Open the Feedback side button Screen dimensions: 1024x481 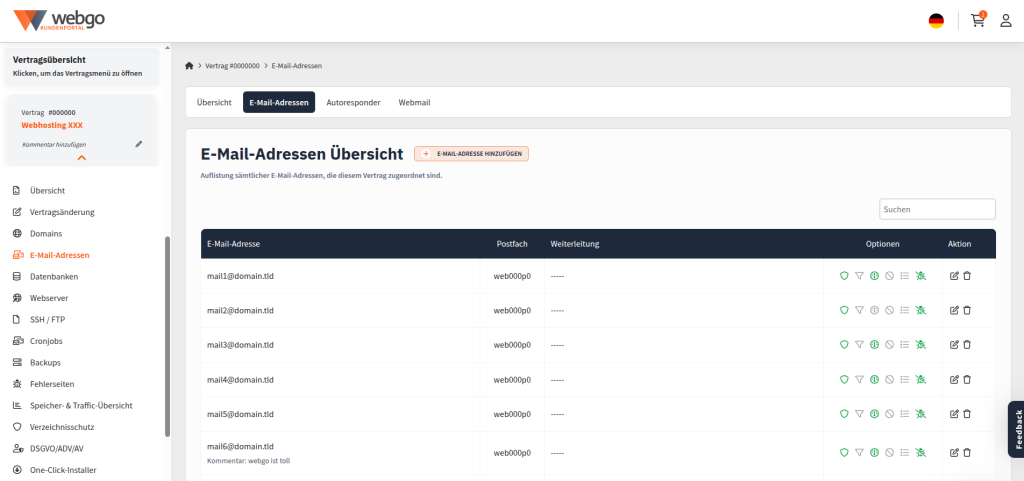[x=1016, y=429]
